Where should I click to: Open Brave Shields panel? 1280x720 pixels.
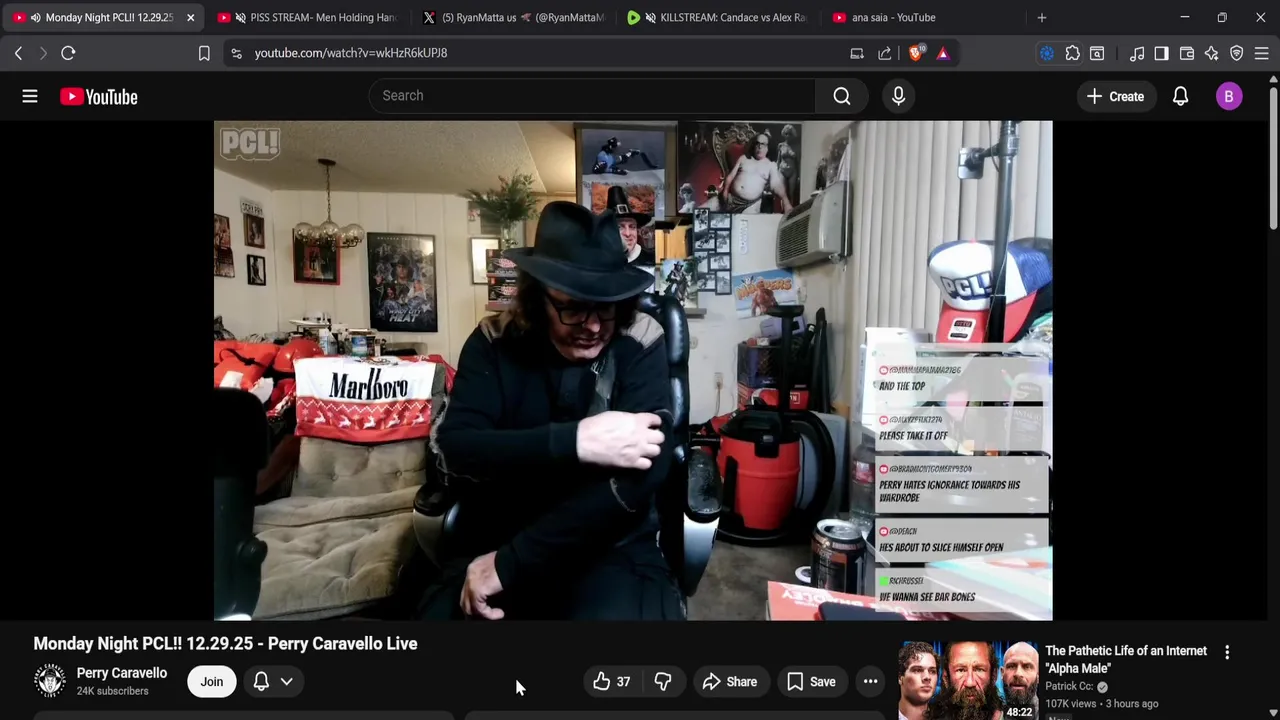(x=915, y=53)
